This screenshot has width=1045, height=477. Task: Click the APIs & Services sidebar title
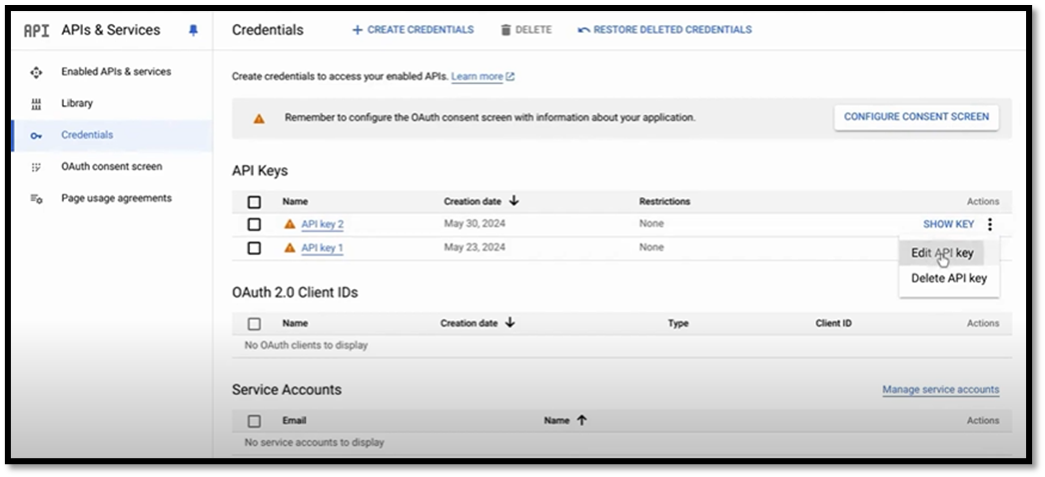111,30
